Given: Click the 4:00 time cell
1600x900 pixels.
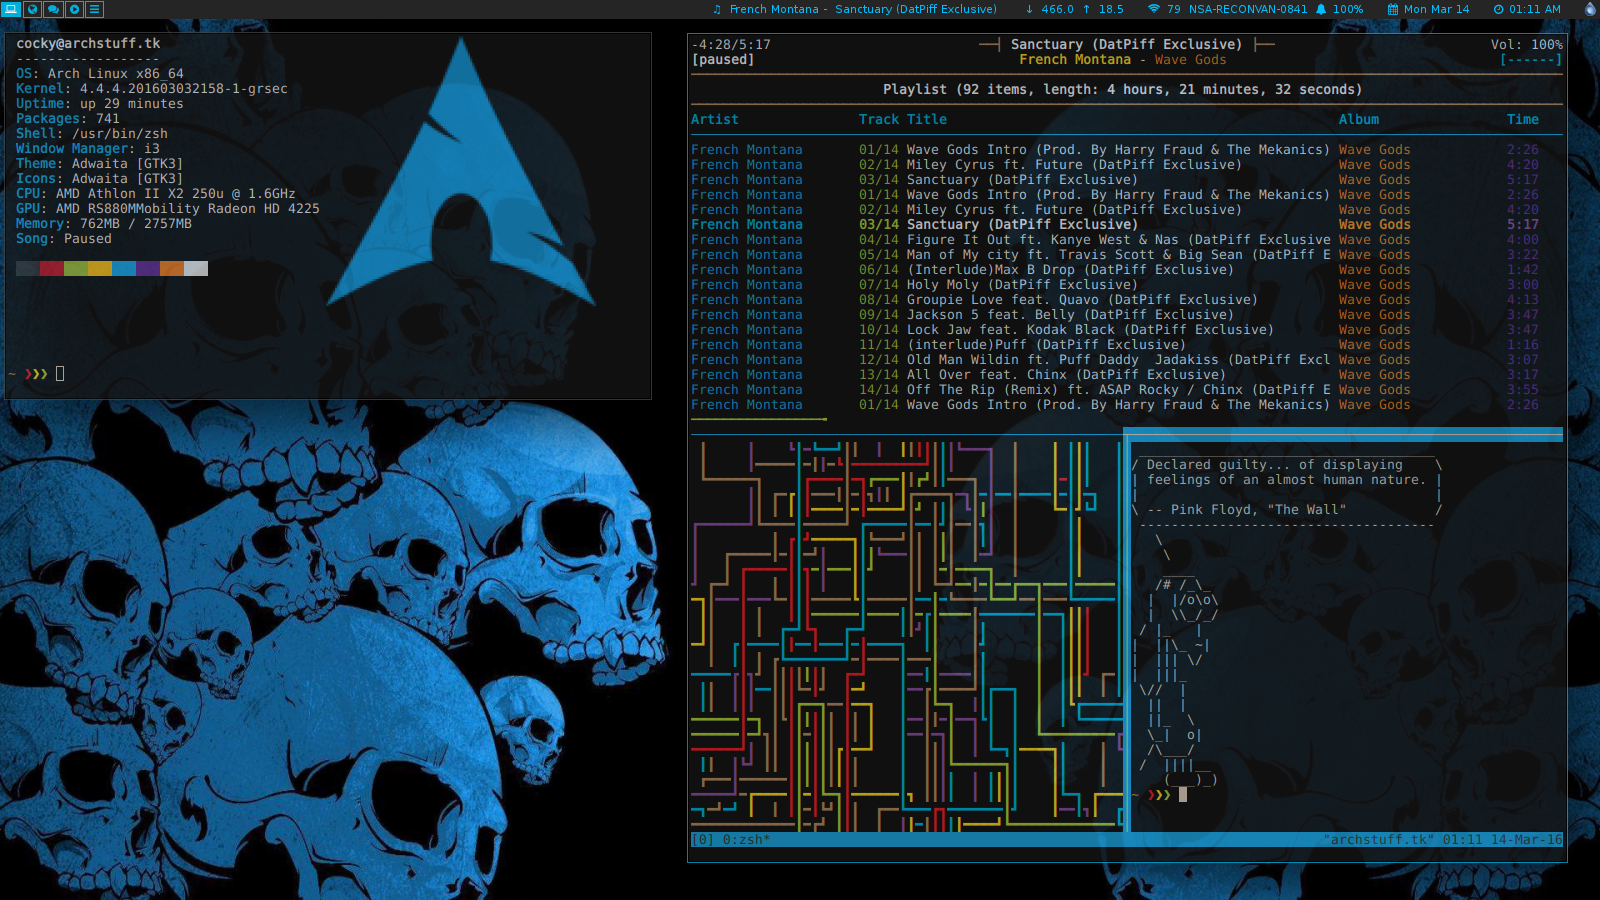Looking at the screenshot, I should 1523,240.
